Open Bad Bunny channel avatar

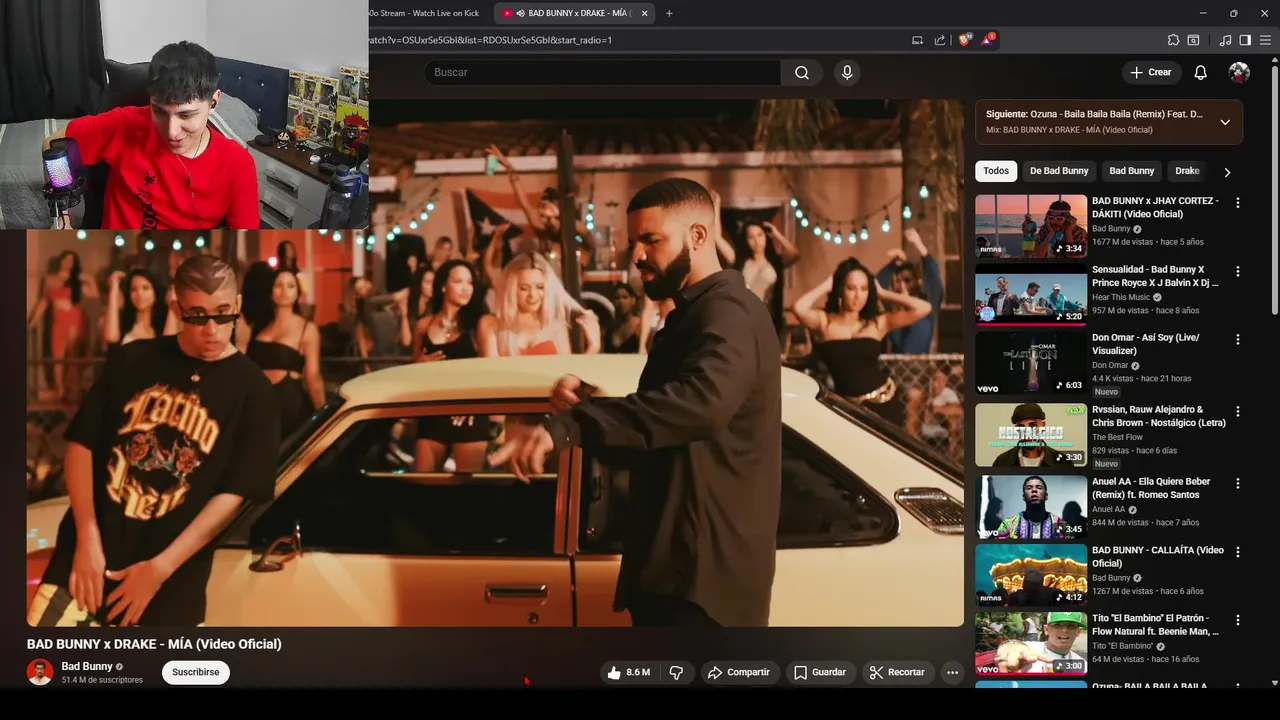tap(40, 672)
